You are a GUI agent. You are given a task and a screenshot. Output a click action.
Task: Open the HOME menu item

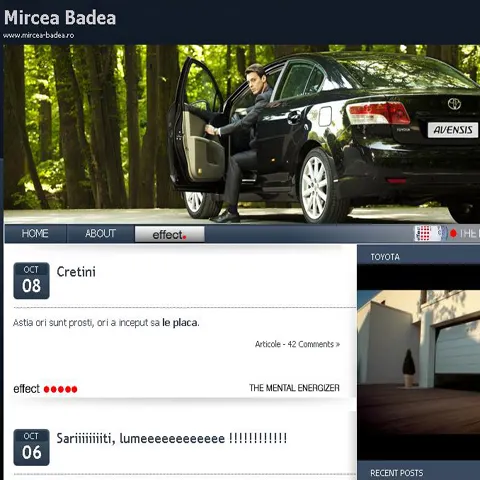[x=35, y=233]
